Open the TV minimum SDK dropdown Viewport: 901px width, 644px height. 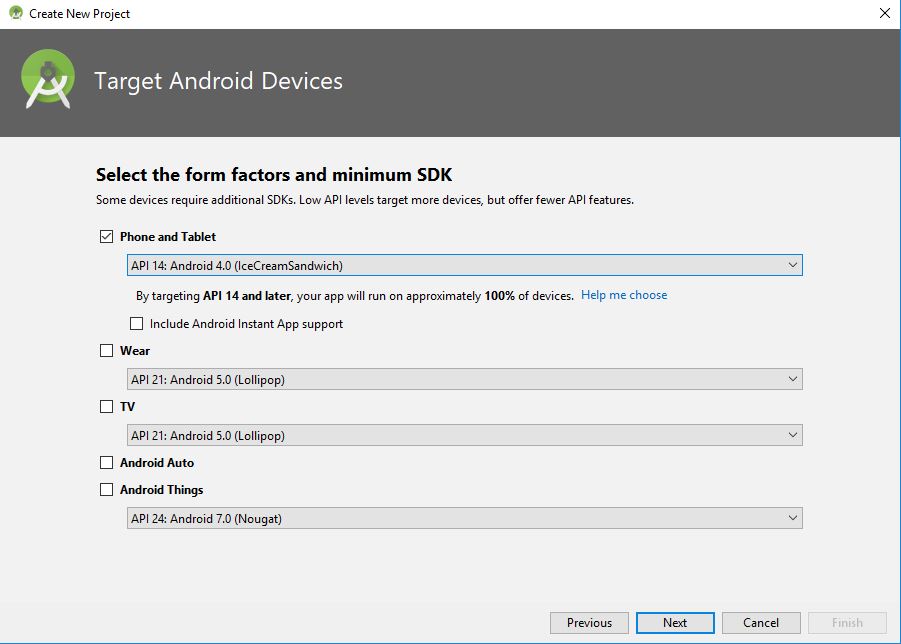pos(464,435)
